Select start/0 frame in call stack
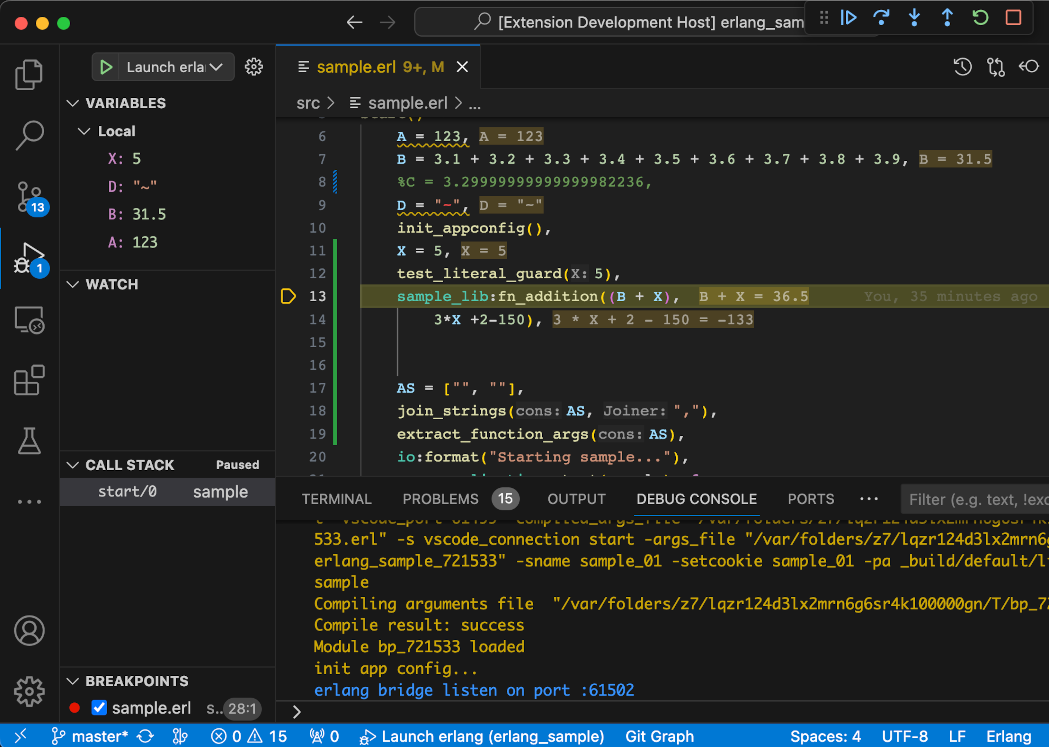Image resolution: width=1049 pixels, height=747 pixels. pyautogui.click(x=167, y=492)
